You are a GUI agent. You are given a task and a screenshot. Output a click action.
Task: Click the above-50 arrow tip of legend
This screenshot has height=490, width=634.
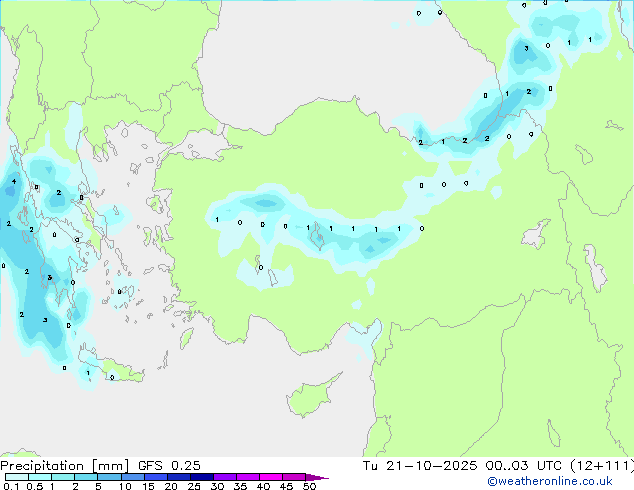pyautogui.click(x=317, y=478)
